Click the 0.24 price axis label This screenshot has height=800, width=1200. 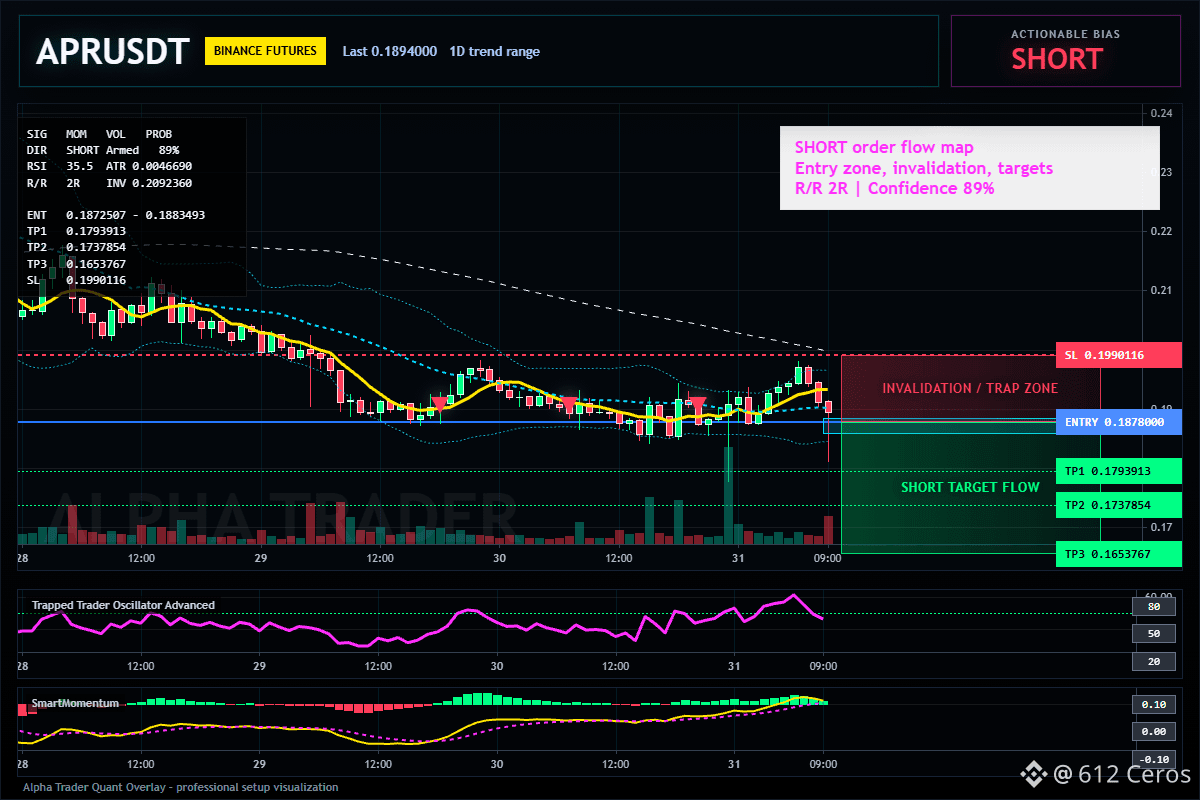click(x=1159, y=113)
